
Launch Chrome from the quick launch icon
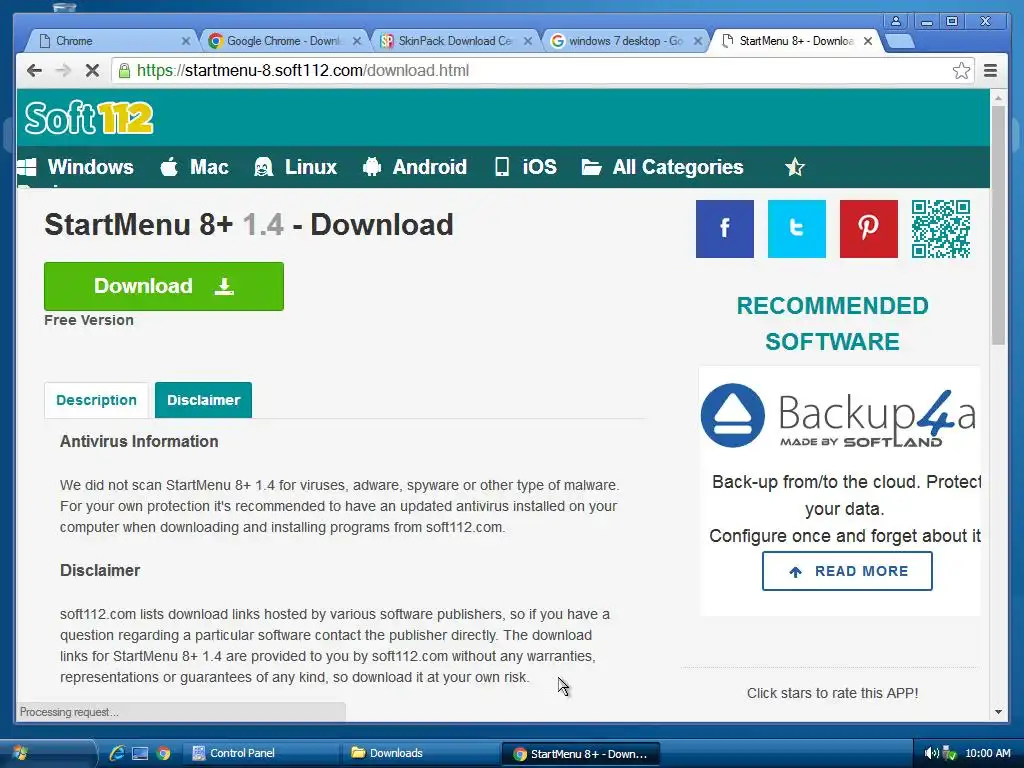pyautogui.click(x=163, y=753)
